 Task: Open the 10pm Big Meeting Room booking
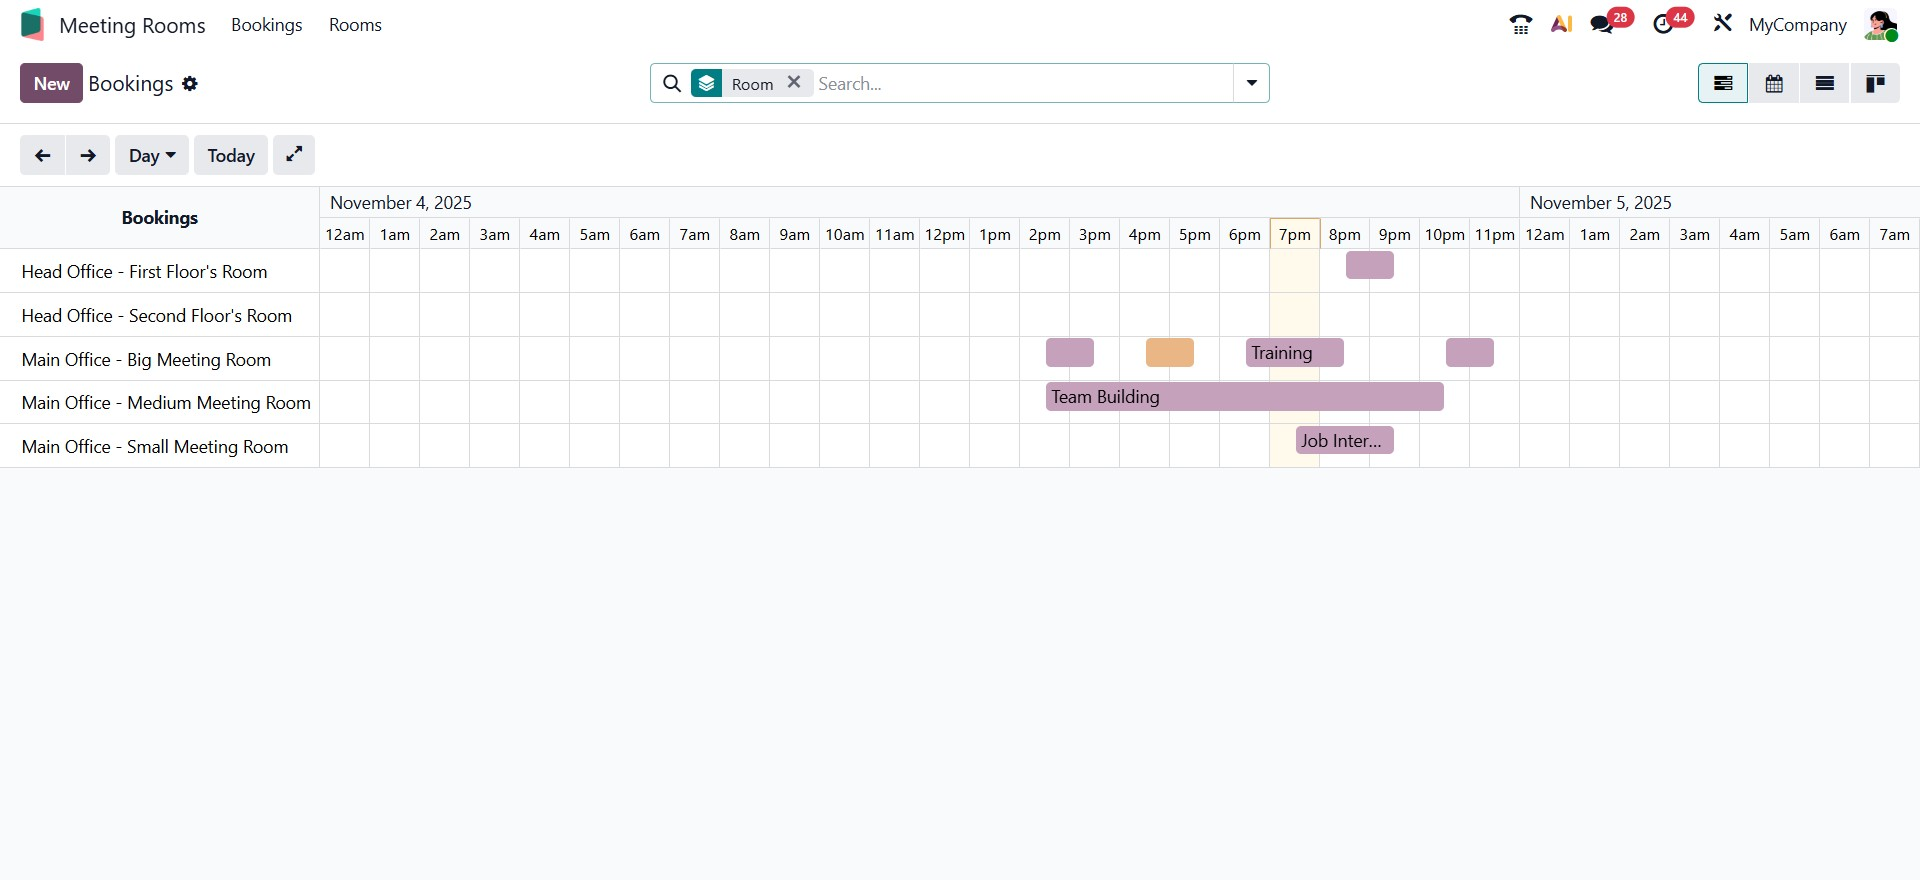tap(1469, 352)
